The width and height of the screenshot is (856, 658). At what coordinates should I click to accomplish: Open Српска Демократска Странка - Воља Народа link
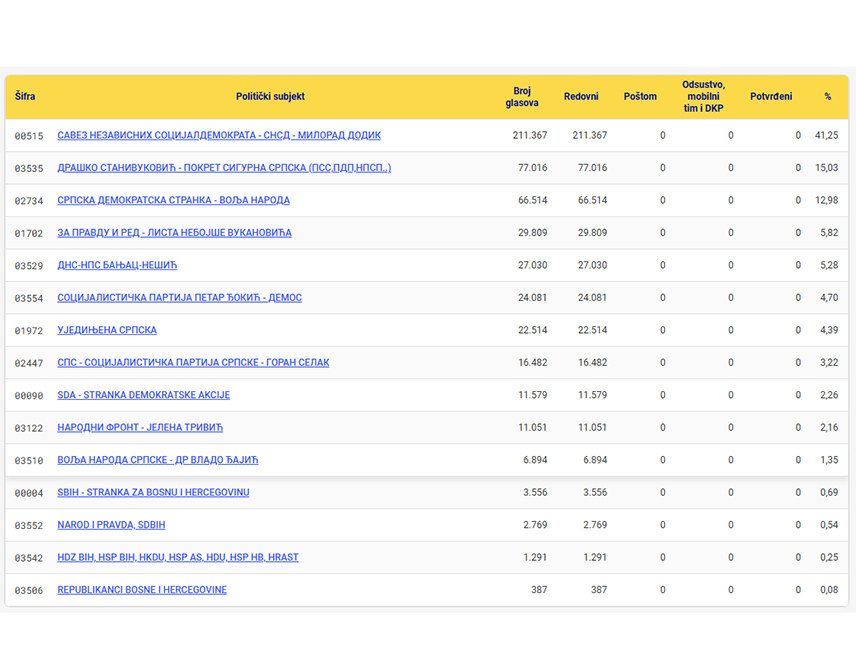(174, 200)
